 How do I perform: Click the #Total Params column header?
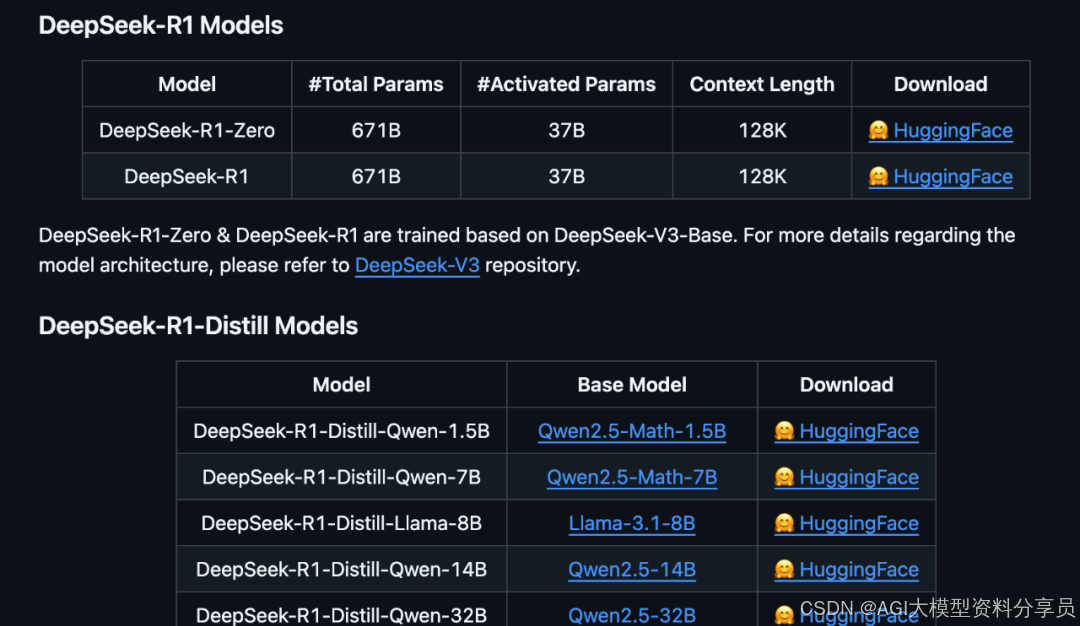tap(376, 84)
